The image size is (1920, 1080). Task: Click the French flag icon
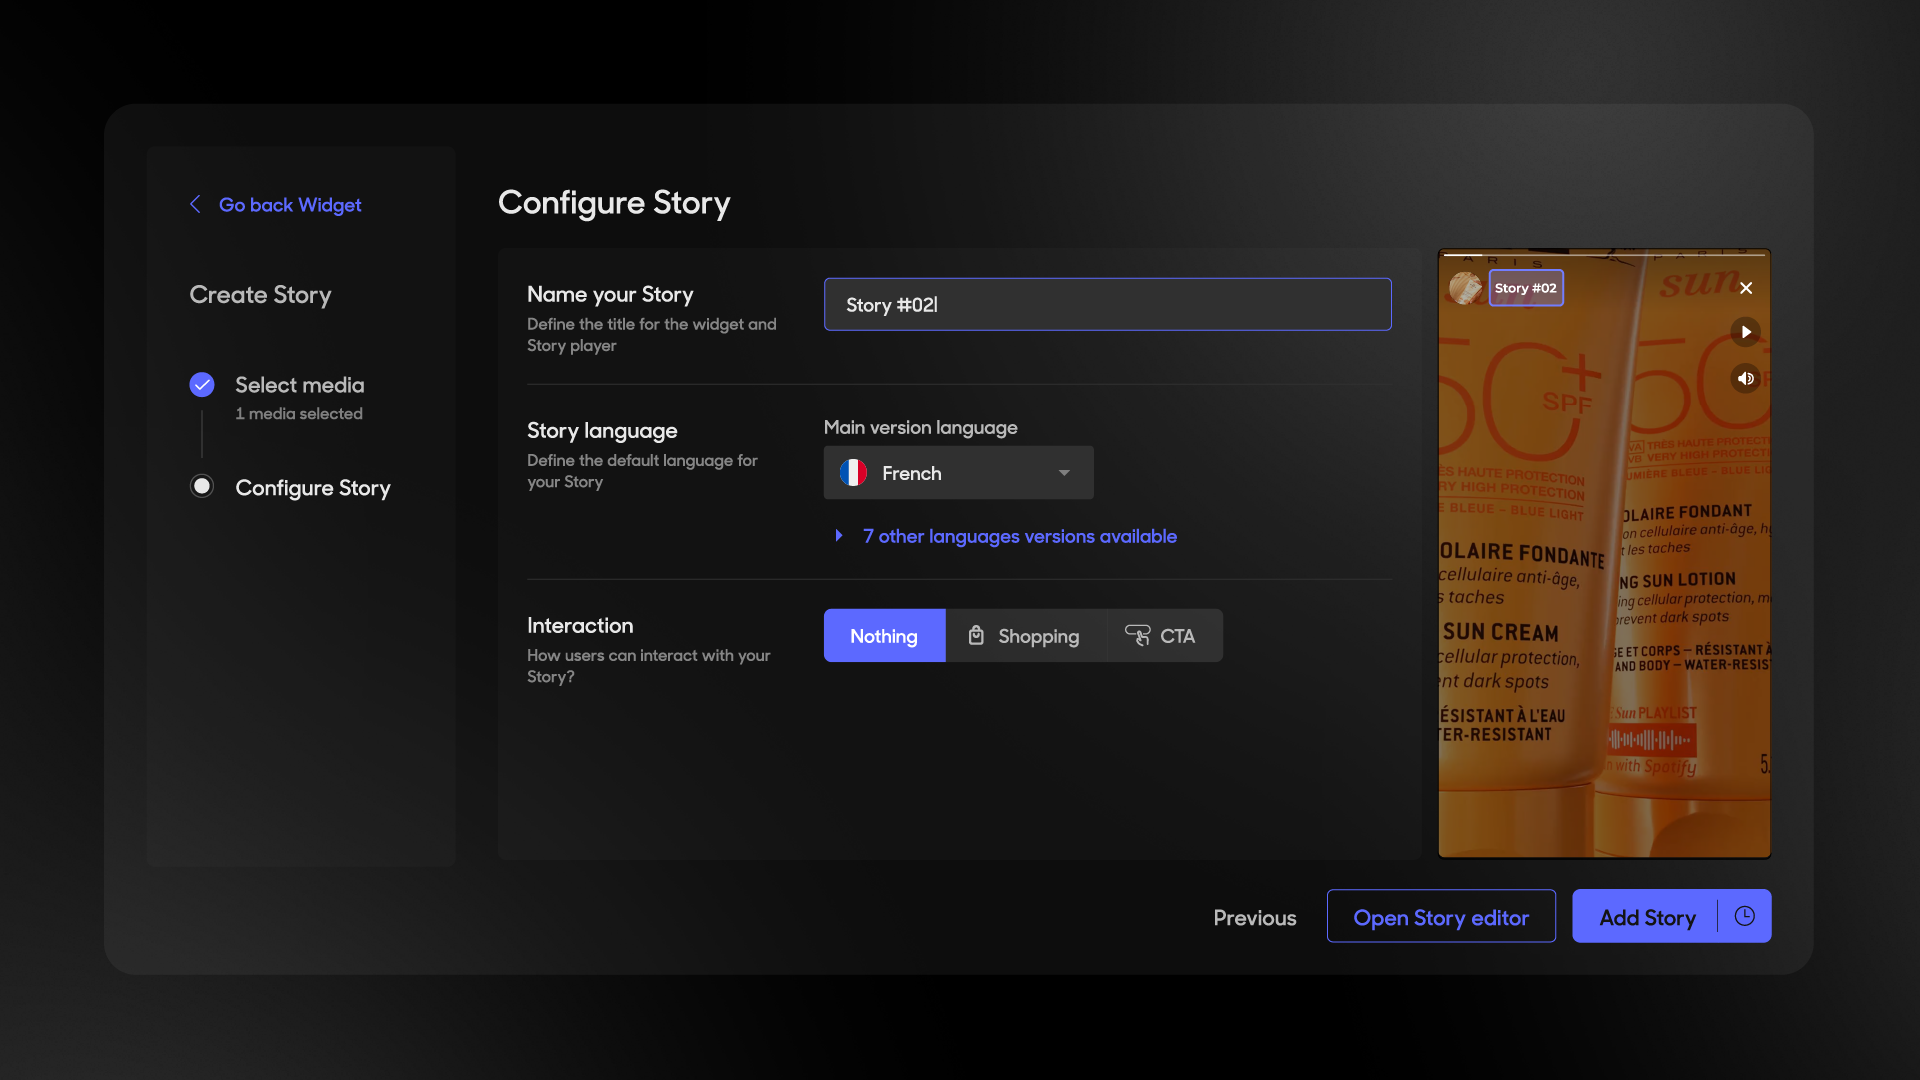853,473
